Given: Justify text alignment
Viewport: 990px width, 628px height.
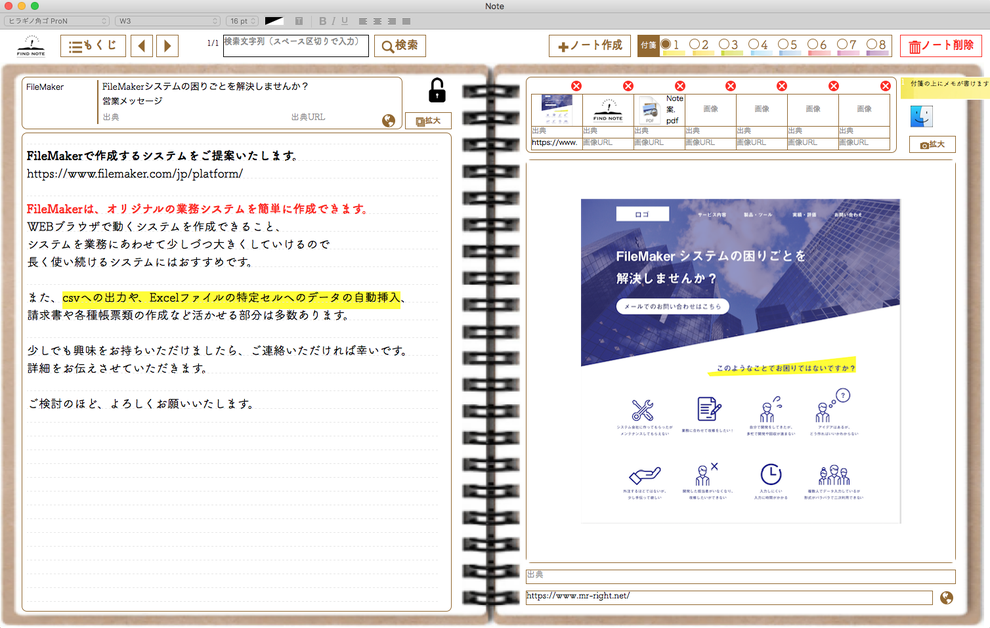Looking at the screenshot, I should (406, 21).
